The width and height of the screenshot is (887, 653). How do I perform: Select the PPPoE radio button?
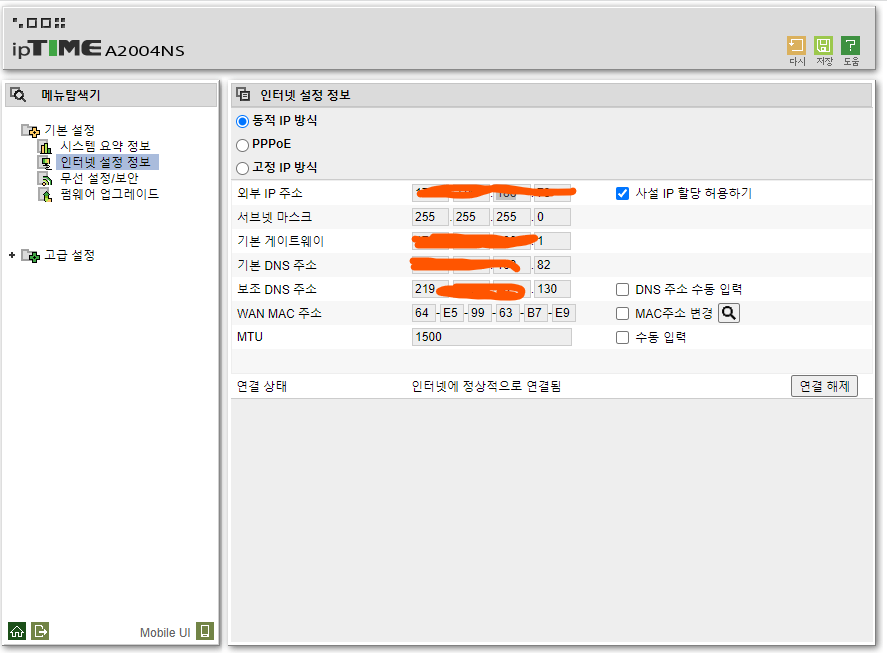[x=243, y=145]
